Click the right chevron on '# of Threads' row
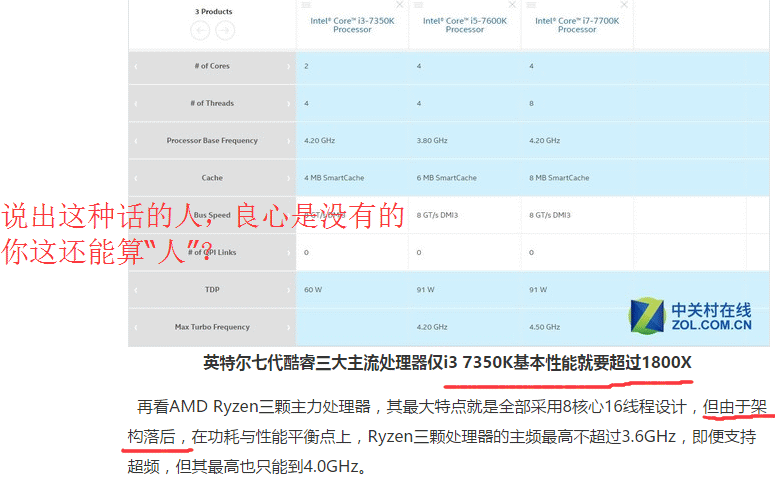 tap(289, 103)
